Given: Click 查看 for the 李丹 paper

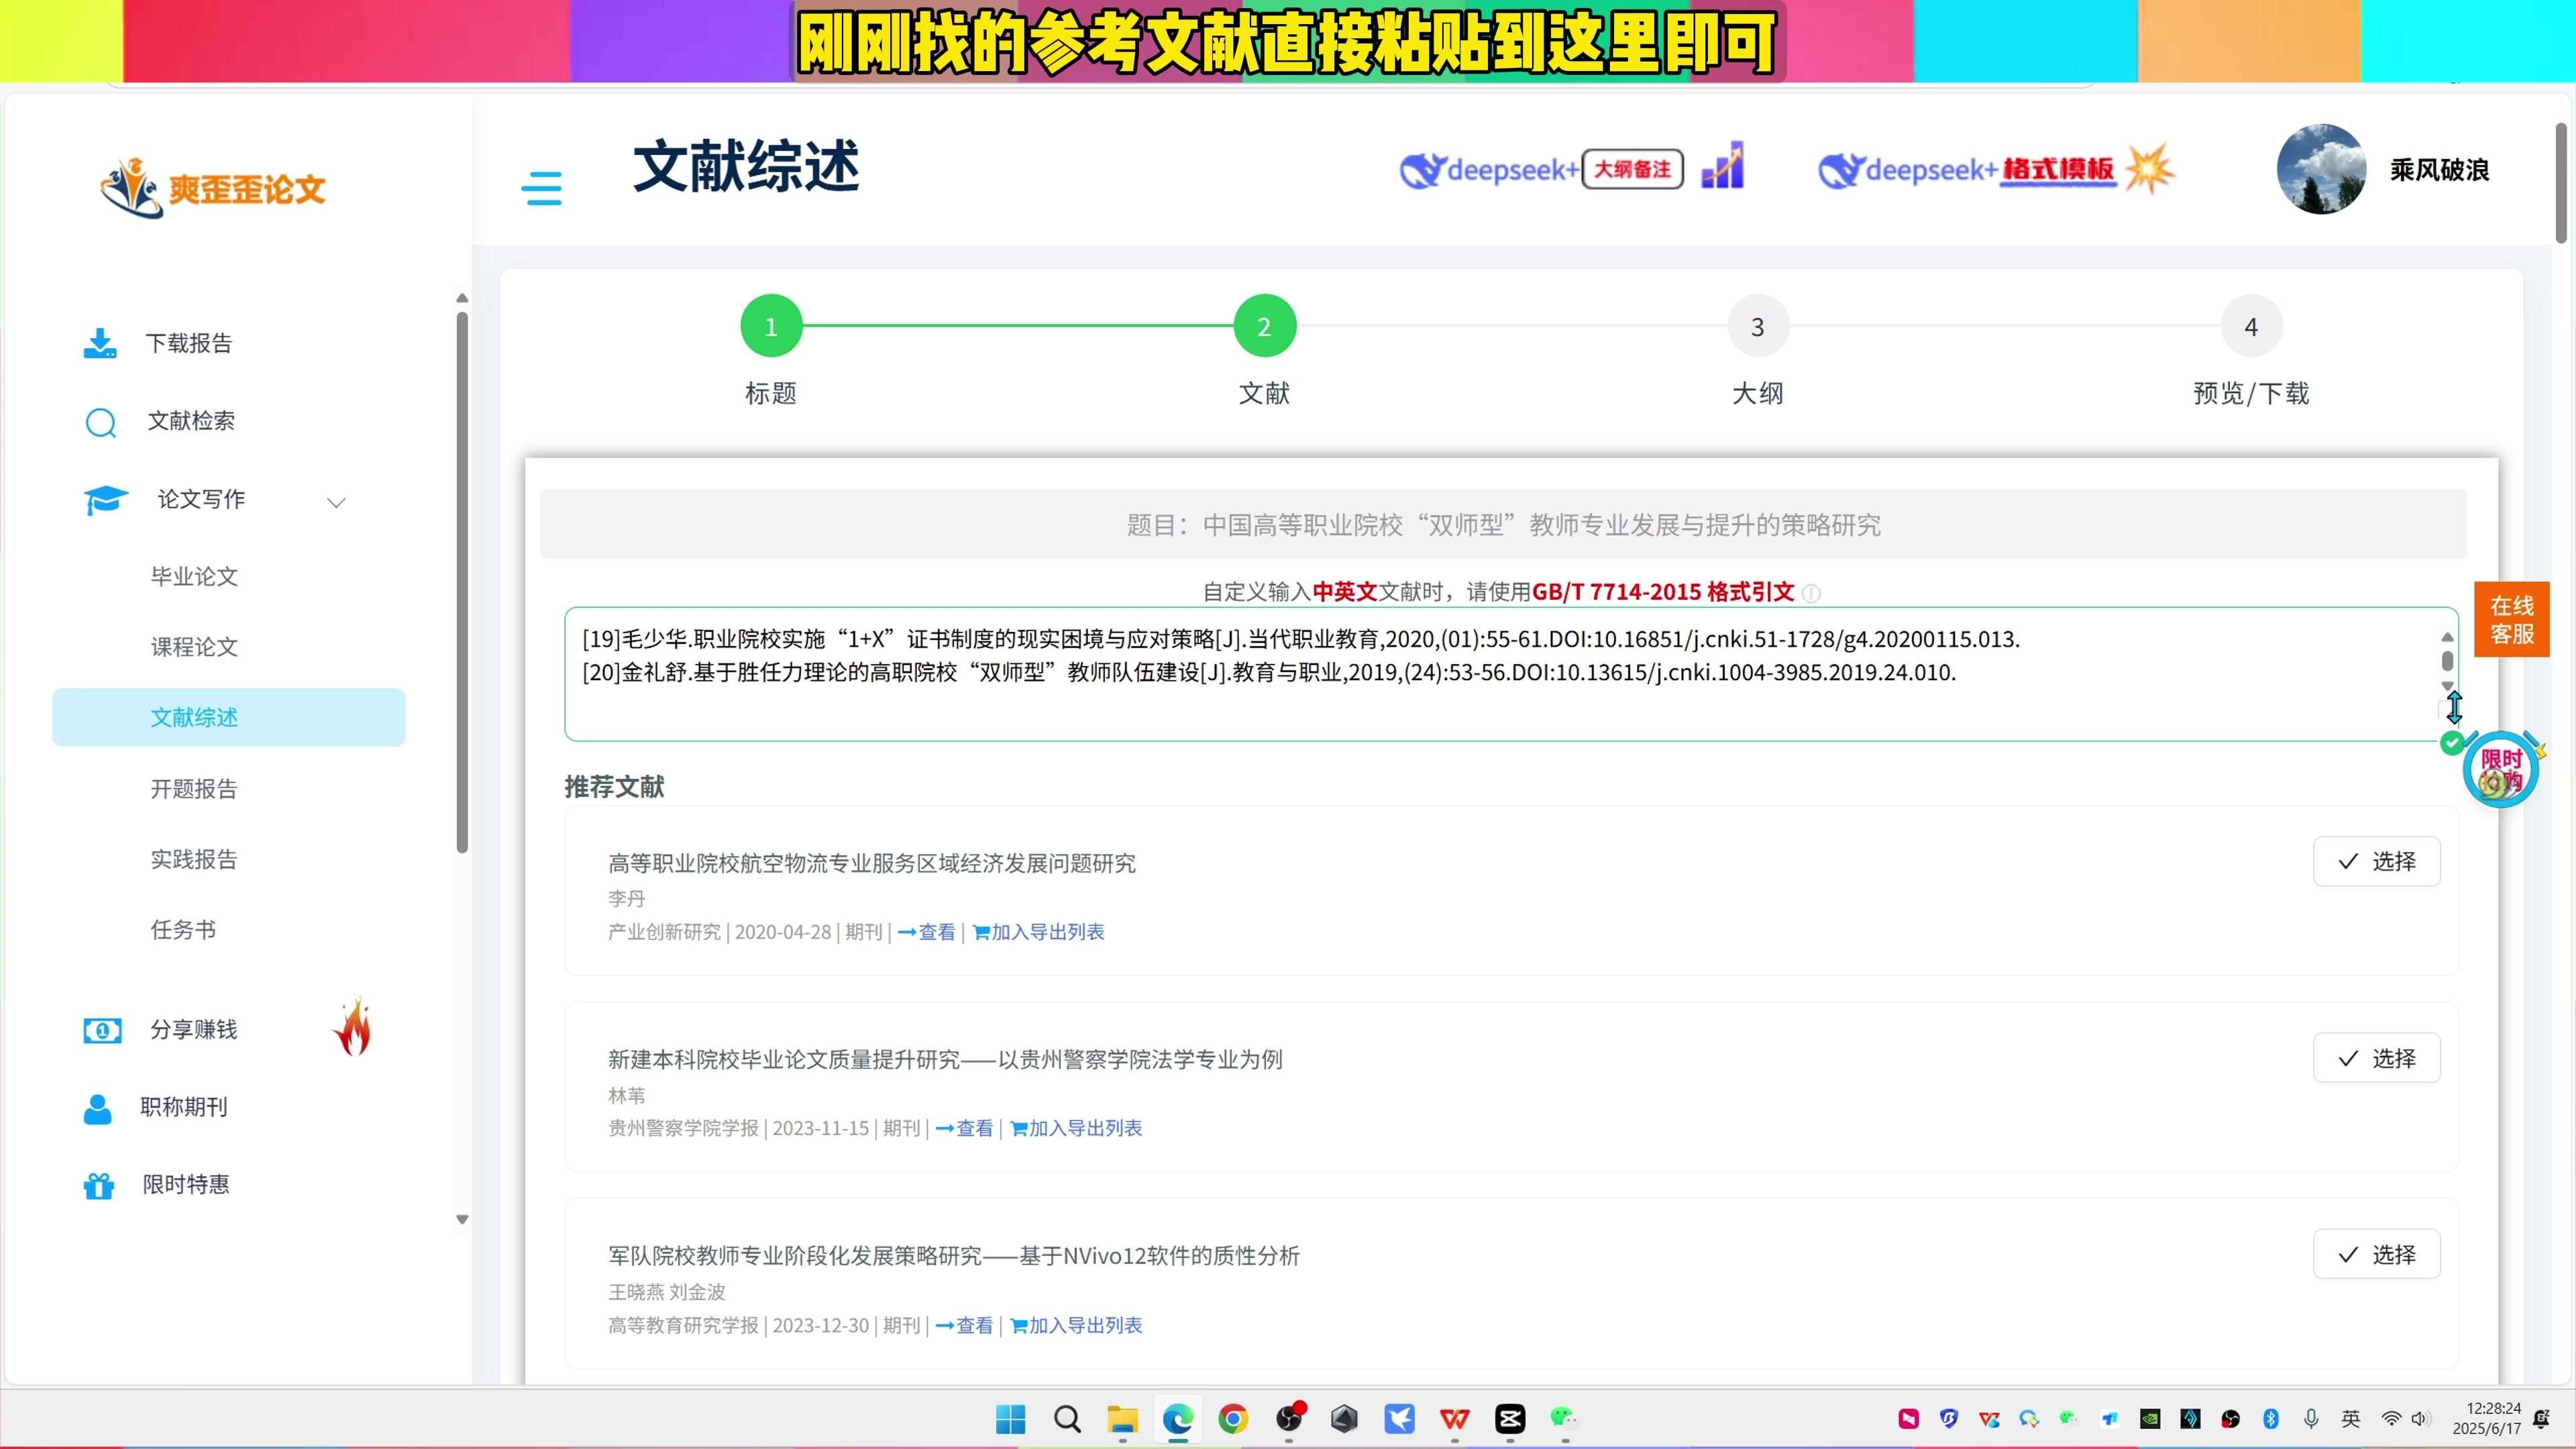Looking at the screenshot, I should click(927, 932).
